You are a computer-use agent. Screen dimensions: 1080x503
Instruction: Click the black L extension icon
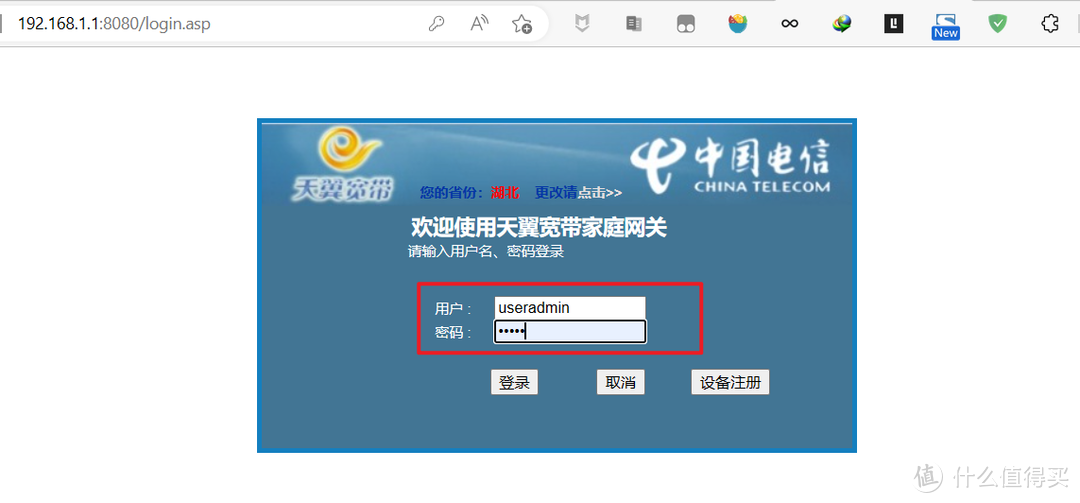[893, 24]
